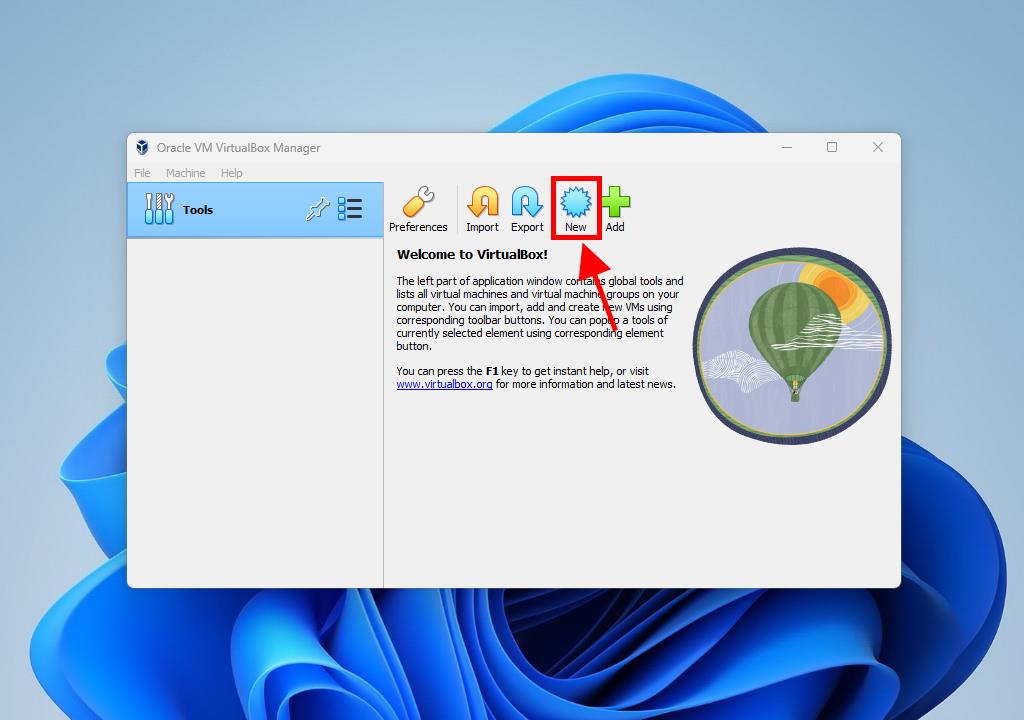Viewport: 1024px width, 720px height.
Task: Open the Machine menu
Action: click(x=185, y=173)
